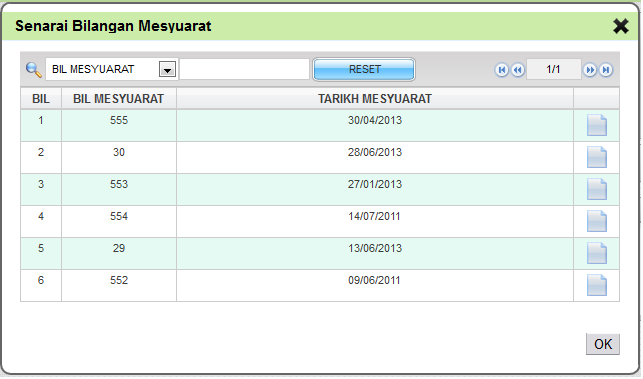Screen dimensions: 643x379
Task: Click the page indicator 1/1 field
Action: coord(553,69)
